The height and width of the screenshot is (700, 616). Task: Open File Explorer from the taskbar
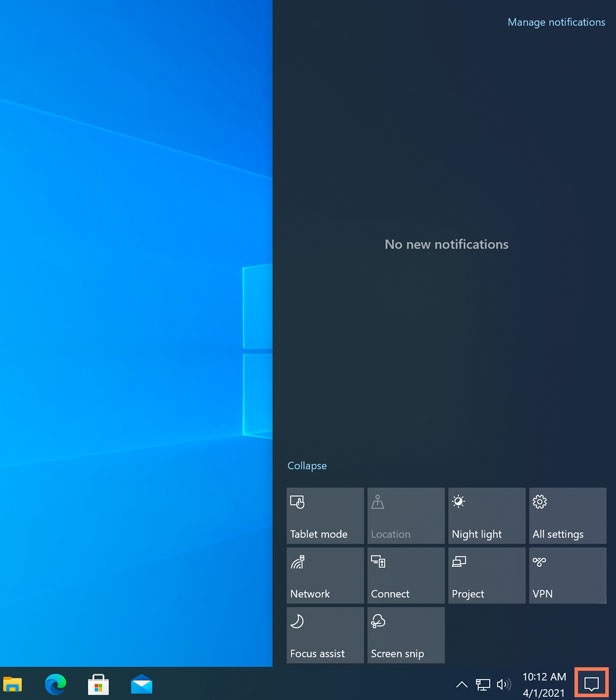tap(13, 685)
